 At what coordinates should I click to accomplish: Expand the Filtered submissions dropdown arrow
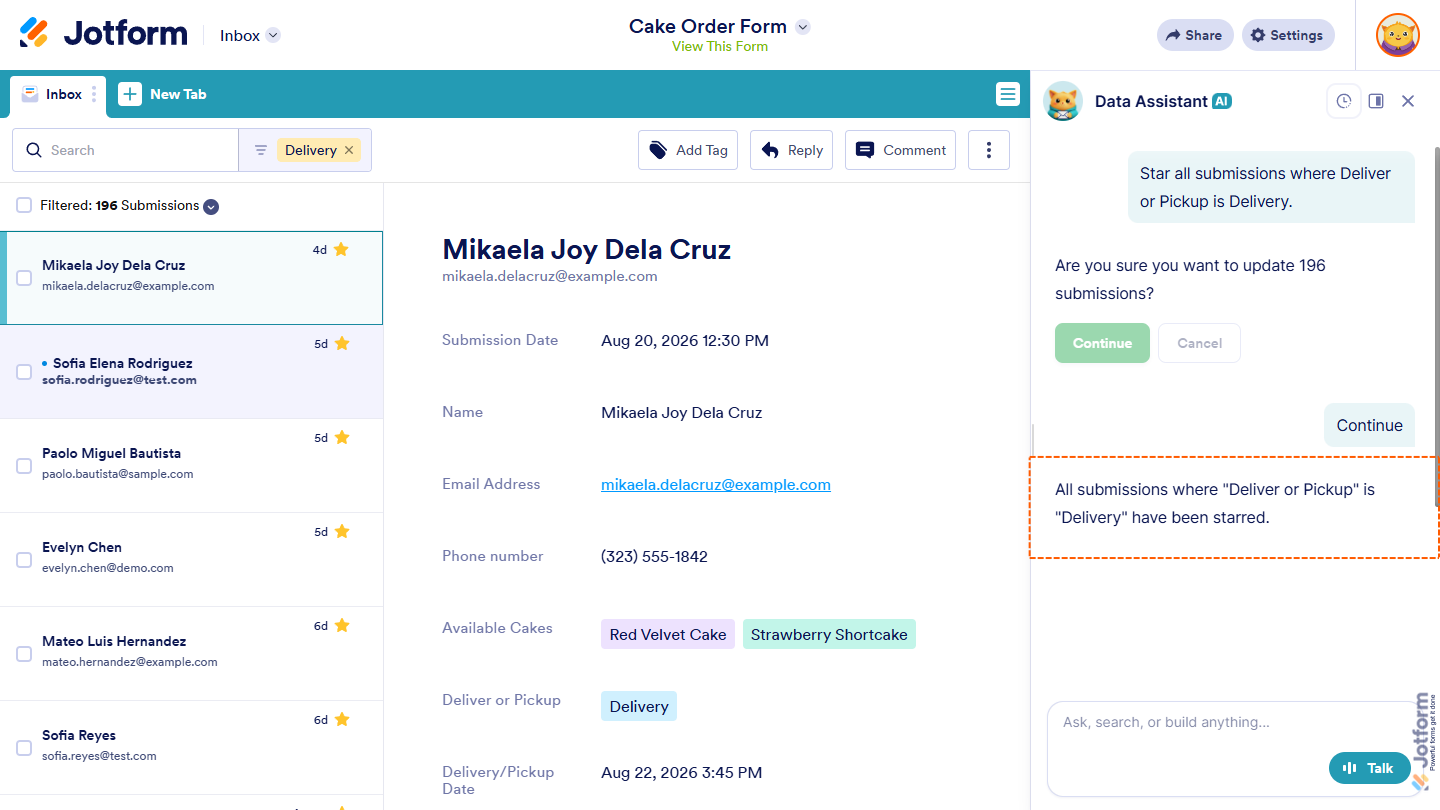click(211, 207)
